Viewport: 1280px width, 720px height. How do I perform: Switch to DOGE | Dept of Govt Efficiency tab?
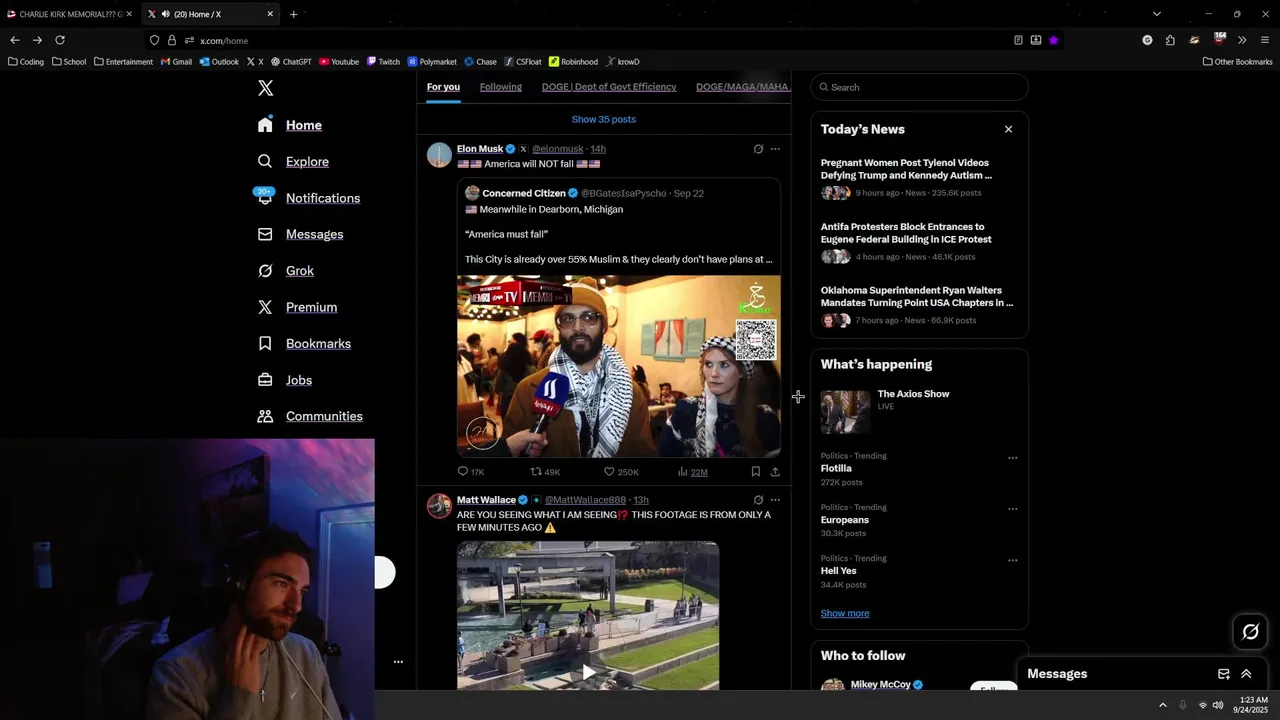[609, 87]
